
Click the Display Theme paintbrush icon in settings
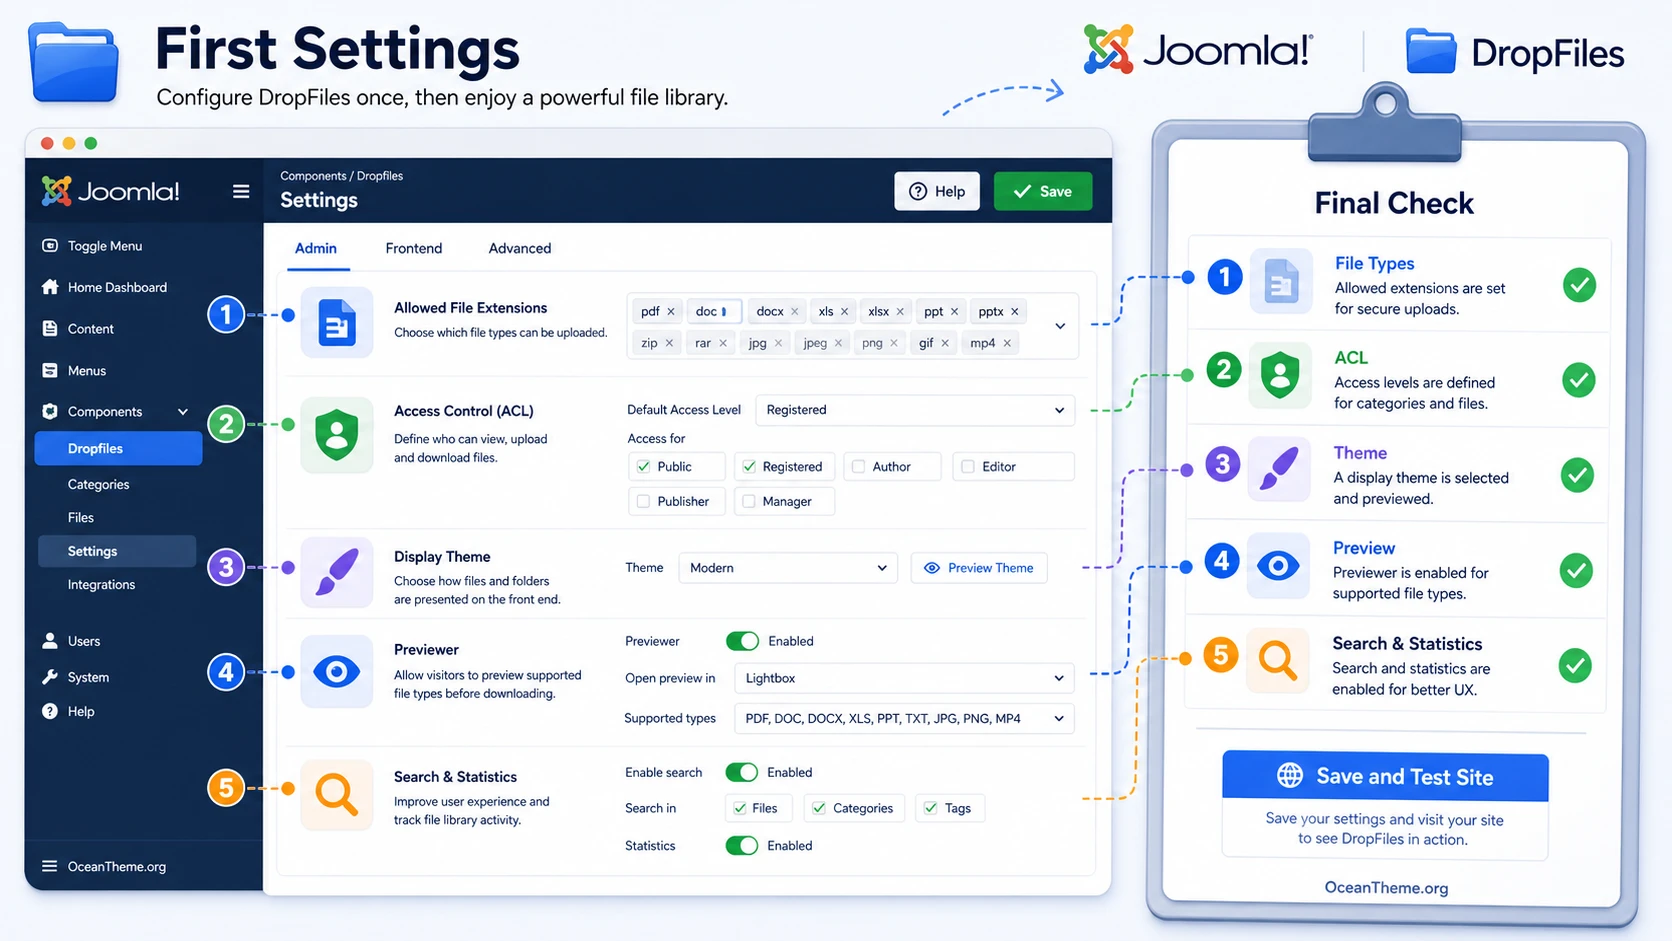337,572
